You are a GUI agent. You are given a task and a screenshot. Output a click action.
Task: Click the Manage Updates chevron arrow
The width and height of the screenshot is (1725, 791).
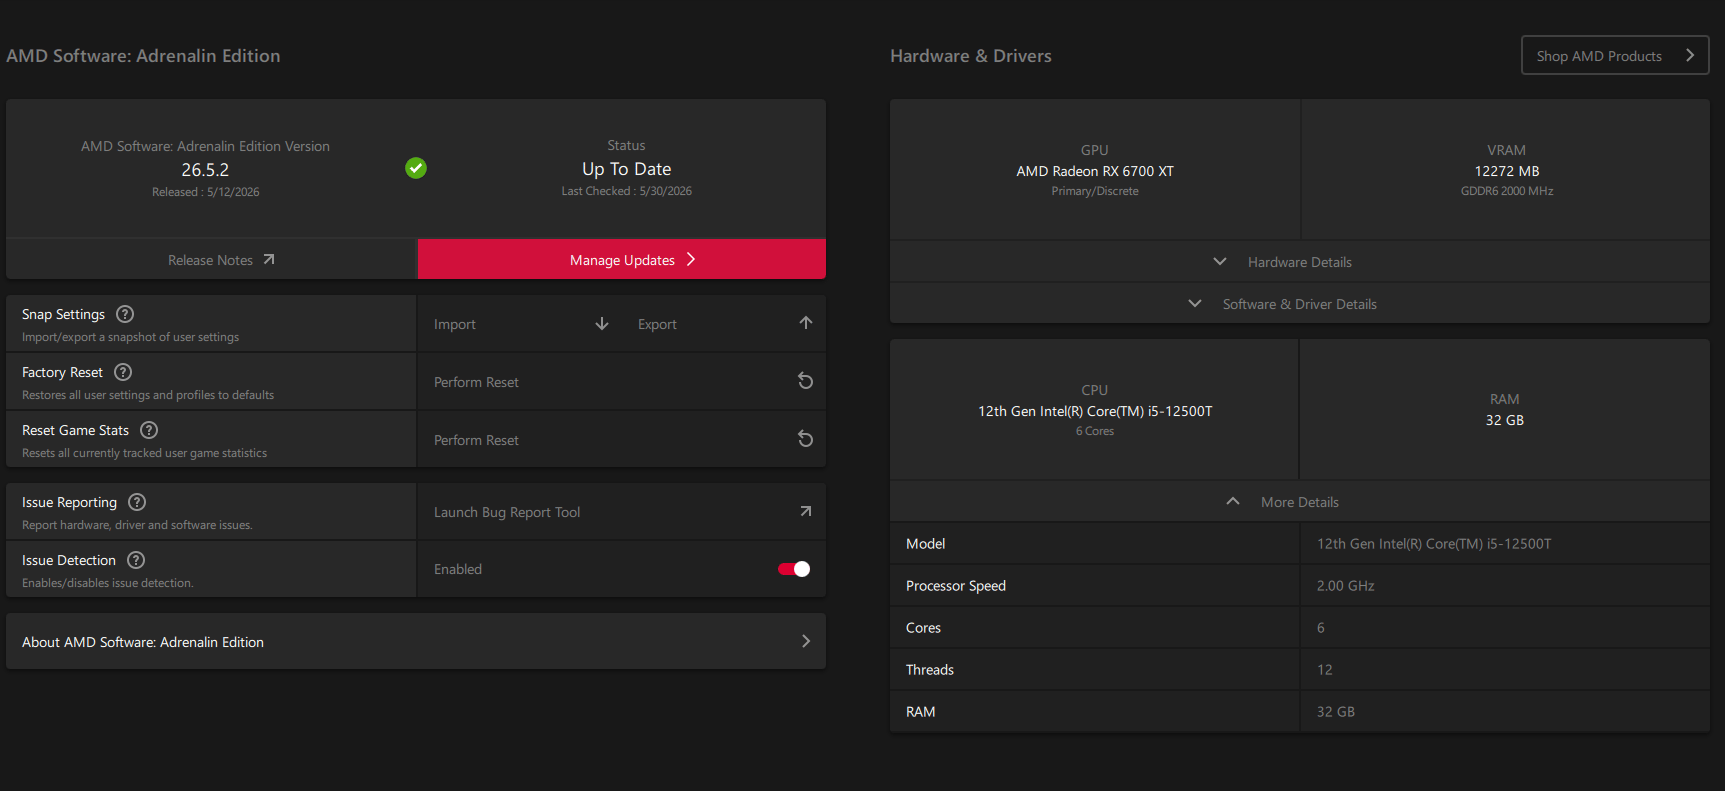[691, 259]
